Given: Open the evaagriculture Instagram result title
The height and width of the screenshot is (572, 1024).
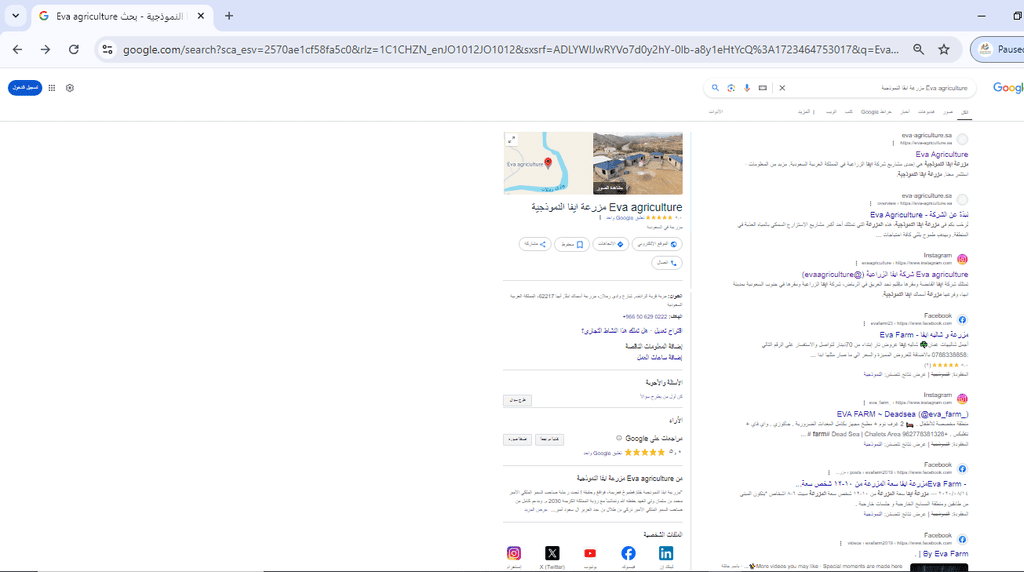Looking at the screenshot, I should click(885, 274).
